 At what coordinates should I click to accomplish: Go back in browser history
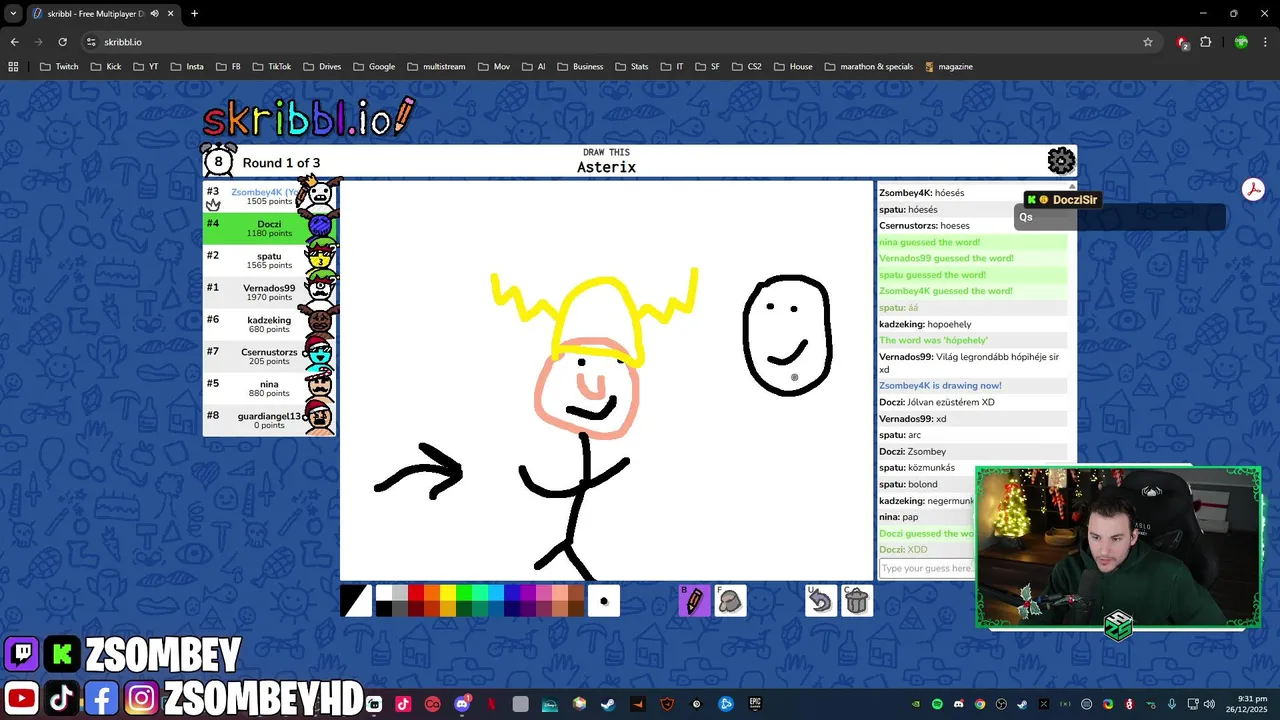(14, 42)
